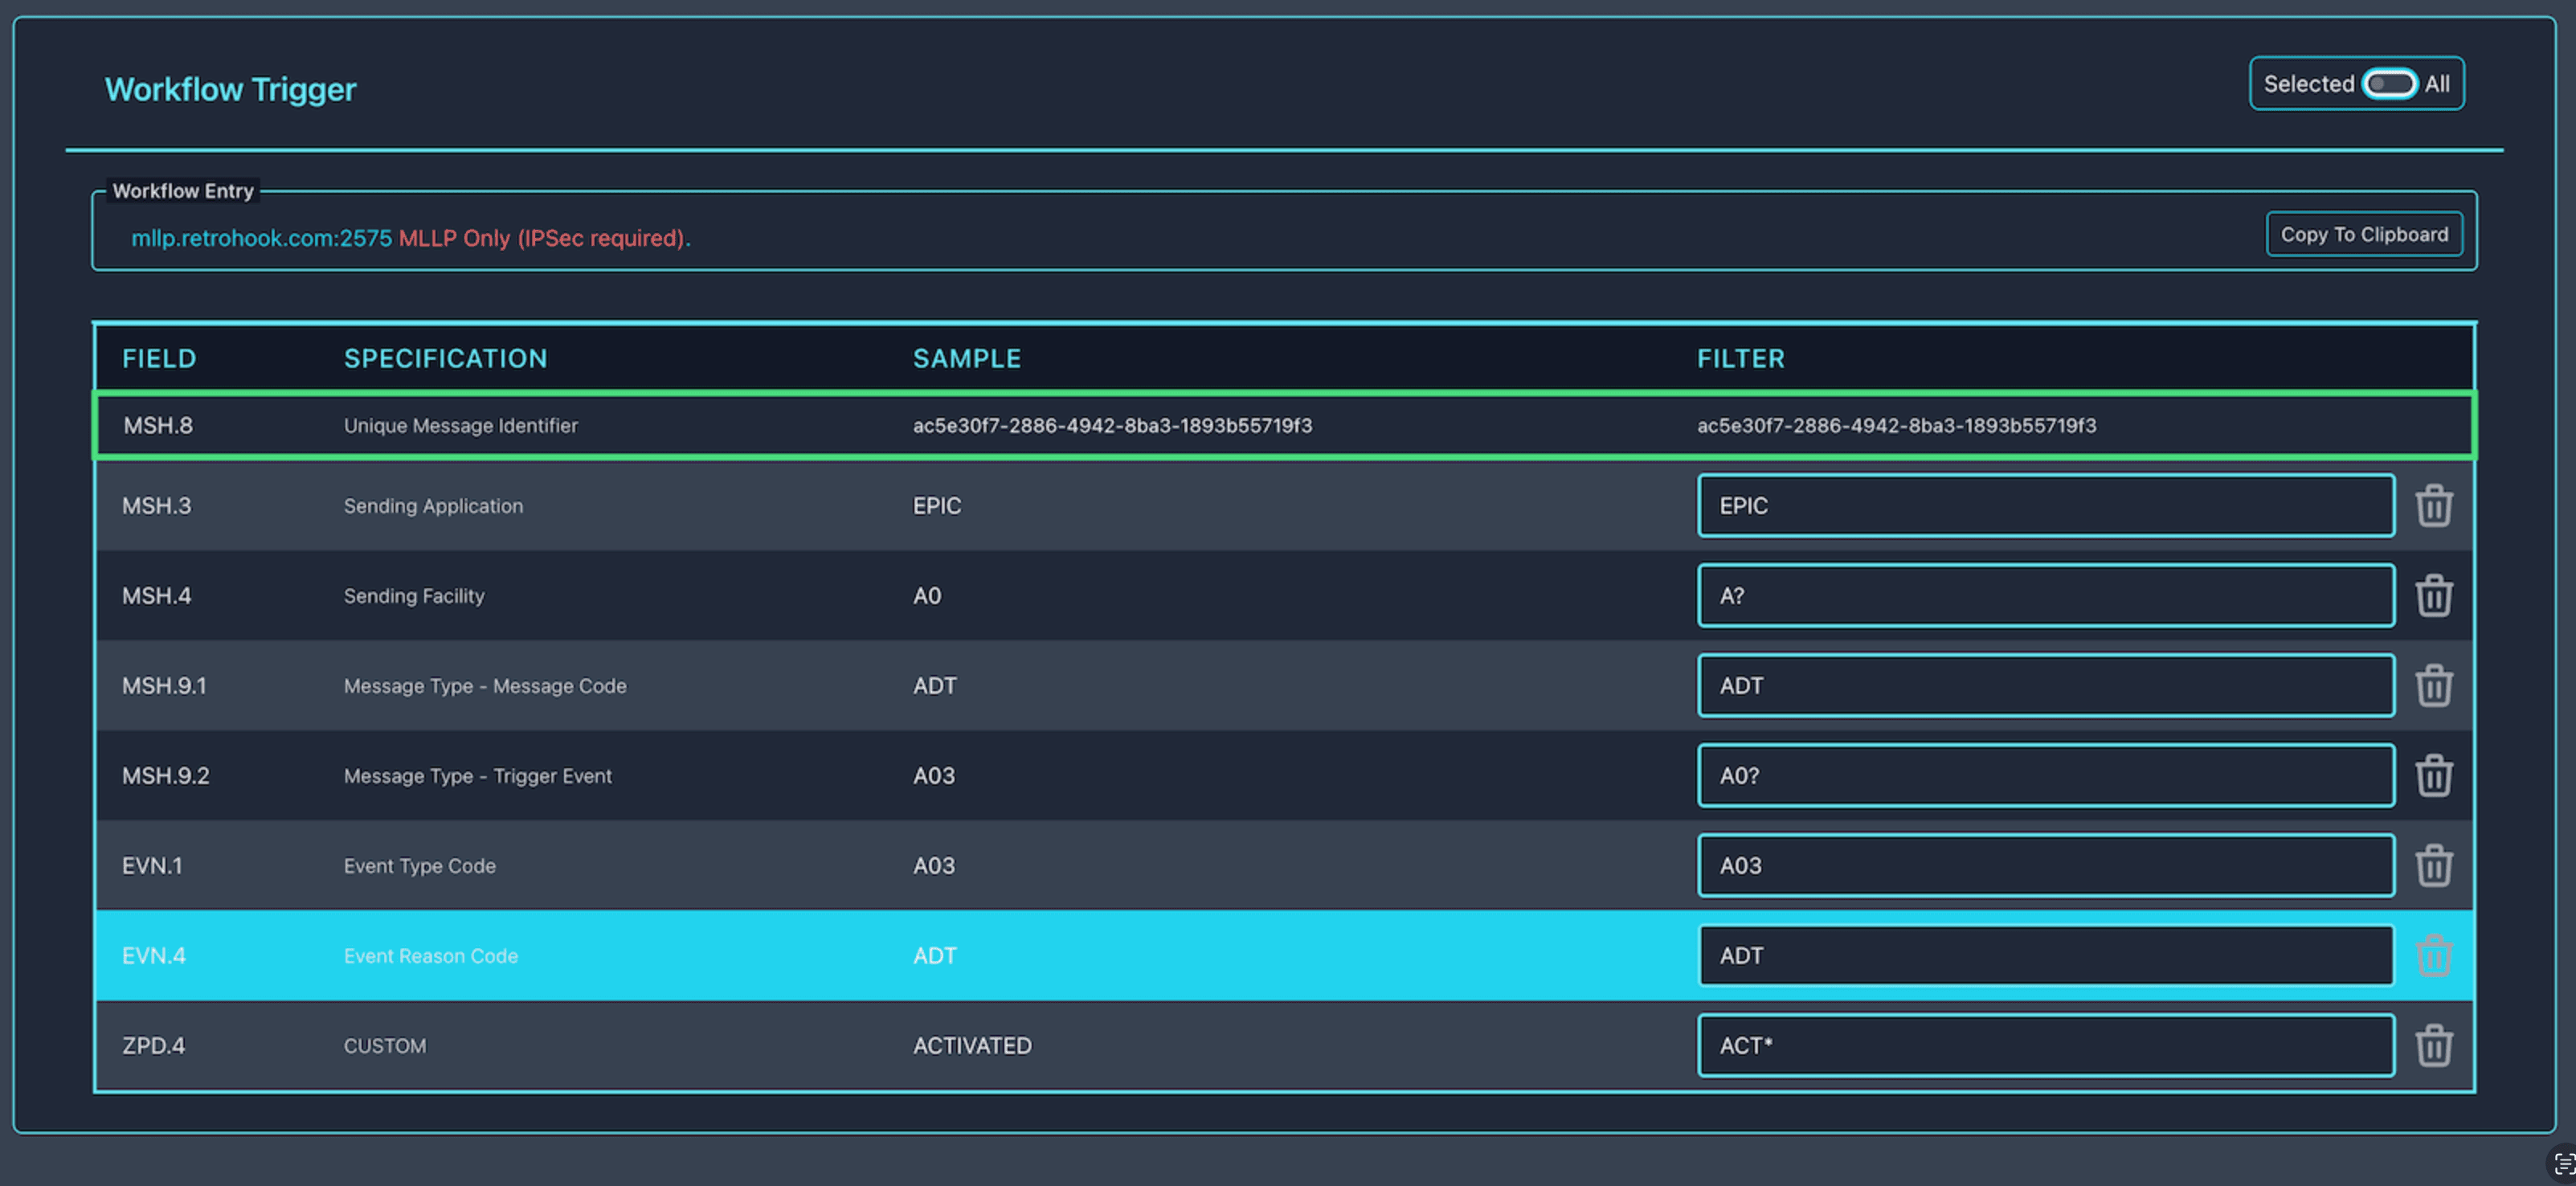Click the CUSTOM specification text
This screenshot has width=2576, height=1186.
(384, 1046)
